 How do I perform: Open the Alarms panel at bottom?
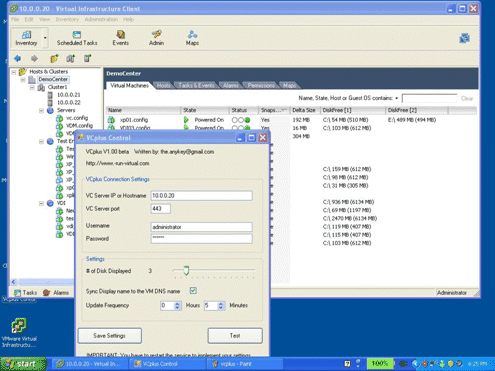tap(56, 293)
